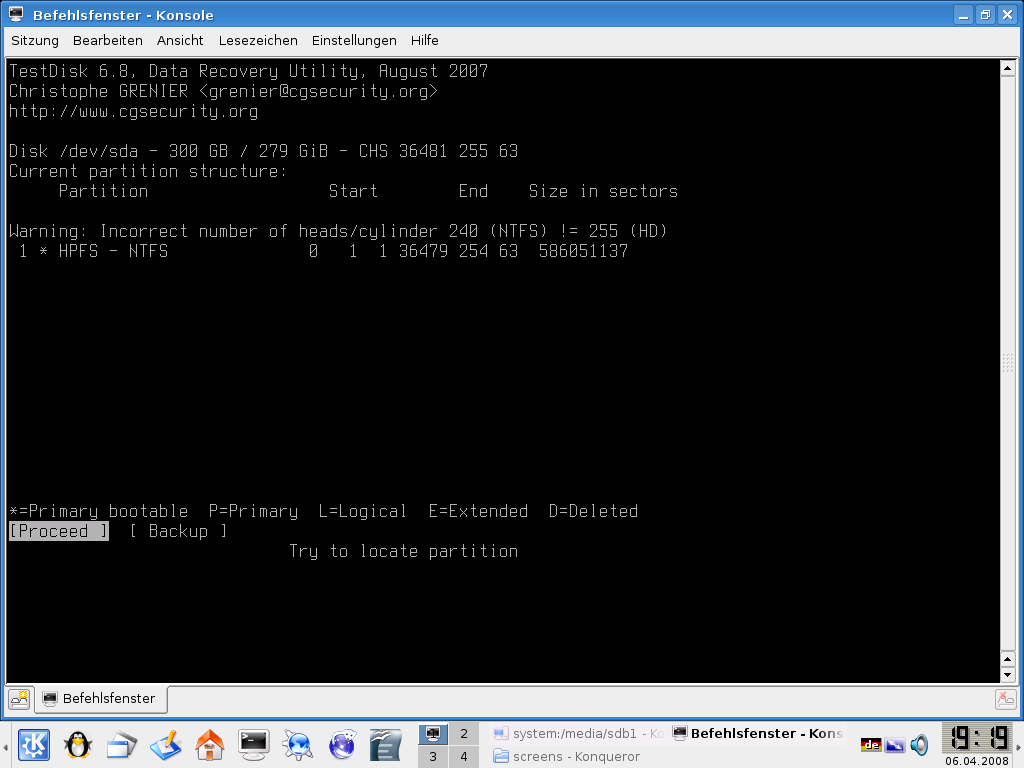The height and width of the screenshot is (768, 1024).
Task: Launch the Konsole terminal icon in panel
Action: [x=253, y=745]
